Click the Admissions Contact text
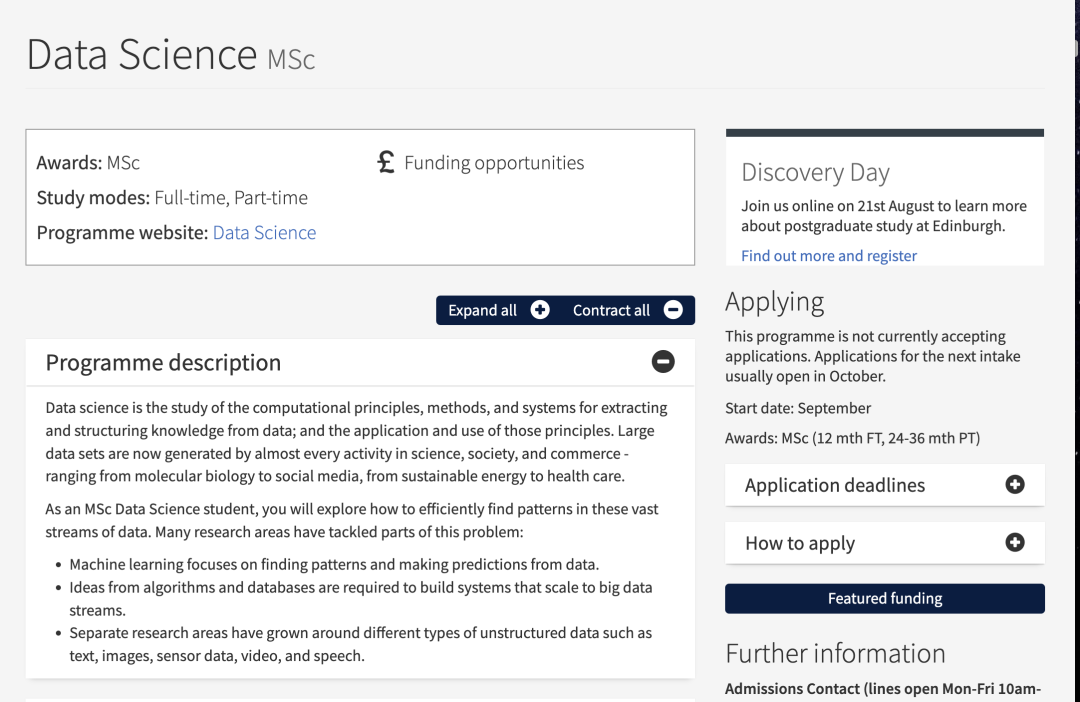The height and width of the screenshot is (702, 1080). [x=883, y=688]
